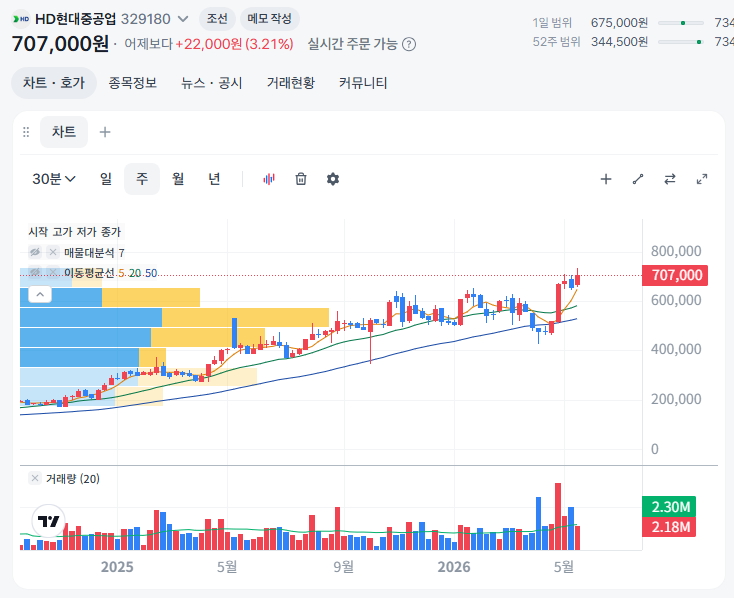Click the help icon beside 실시간 주문 가능
The image size is (734, 598).
click(409, 44)
